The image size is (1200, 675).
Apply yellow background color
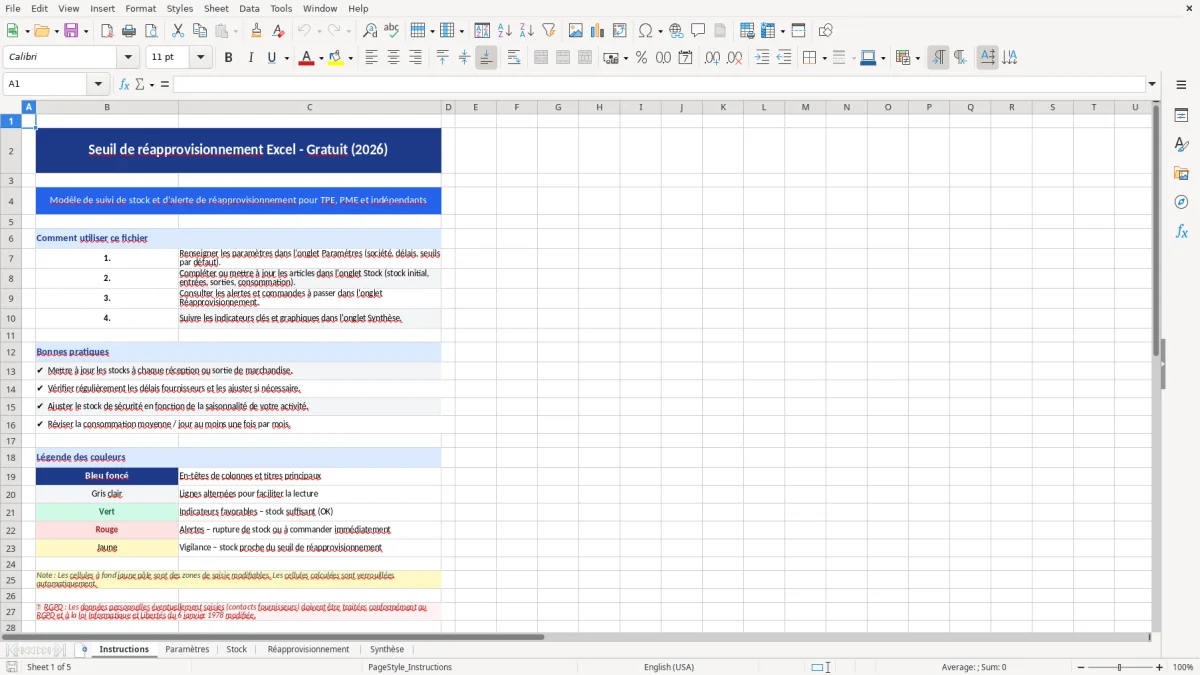pos(336,58)
